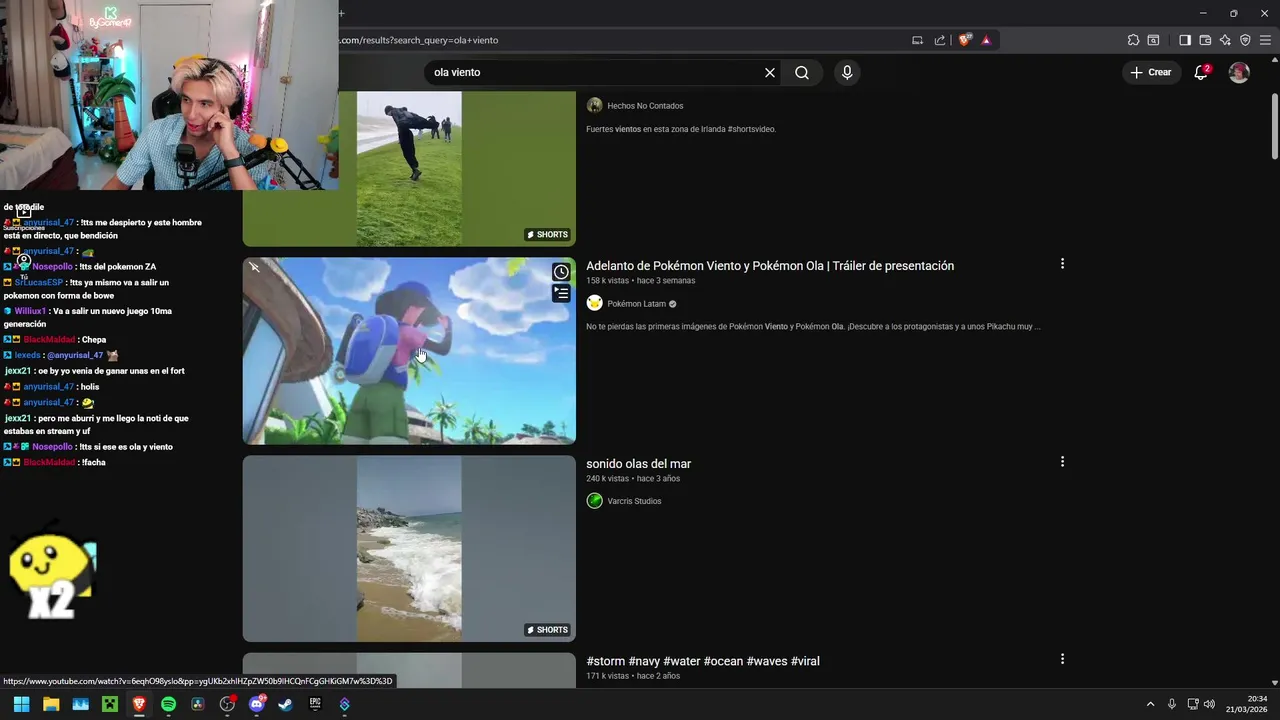Click the magnifier search button
1280x720 pixels.
[802, 72]
